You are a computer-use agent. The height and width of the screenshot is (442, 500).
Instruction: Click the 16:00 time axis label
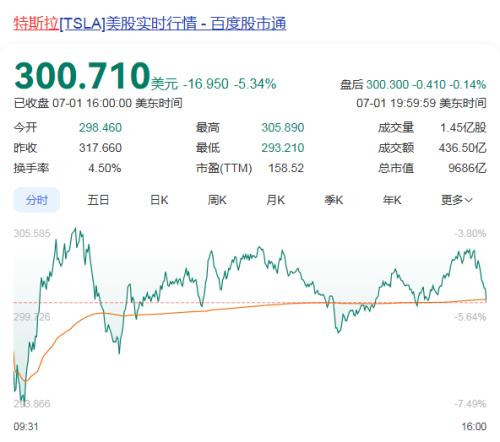point(474,426)
